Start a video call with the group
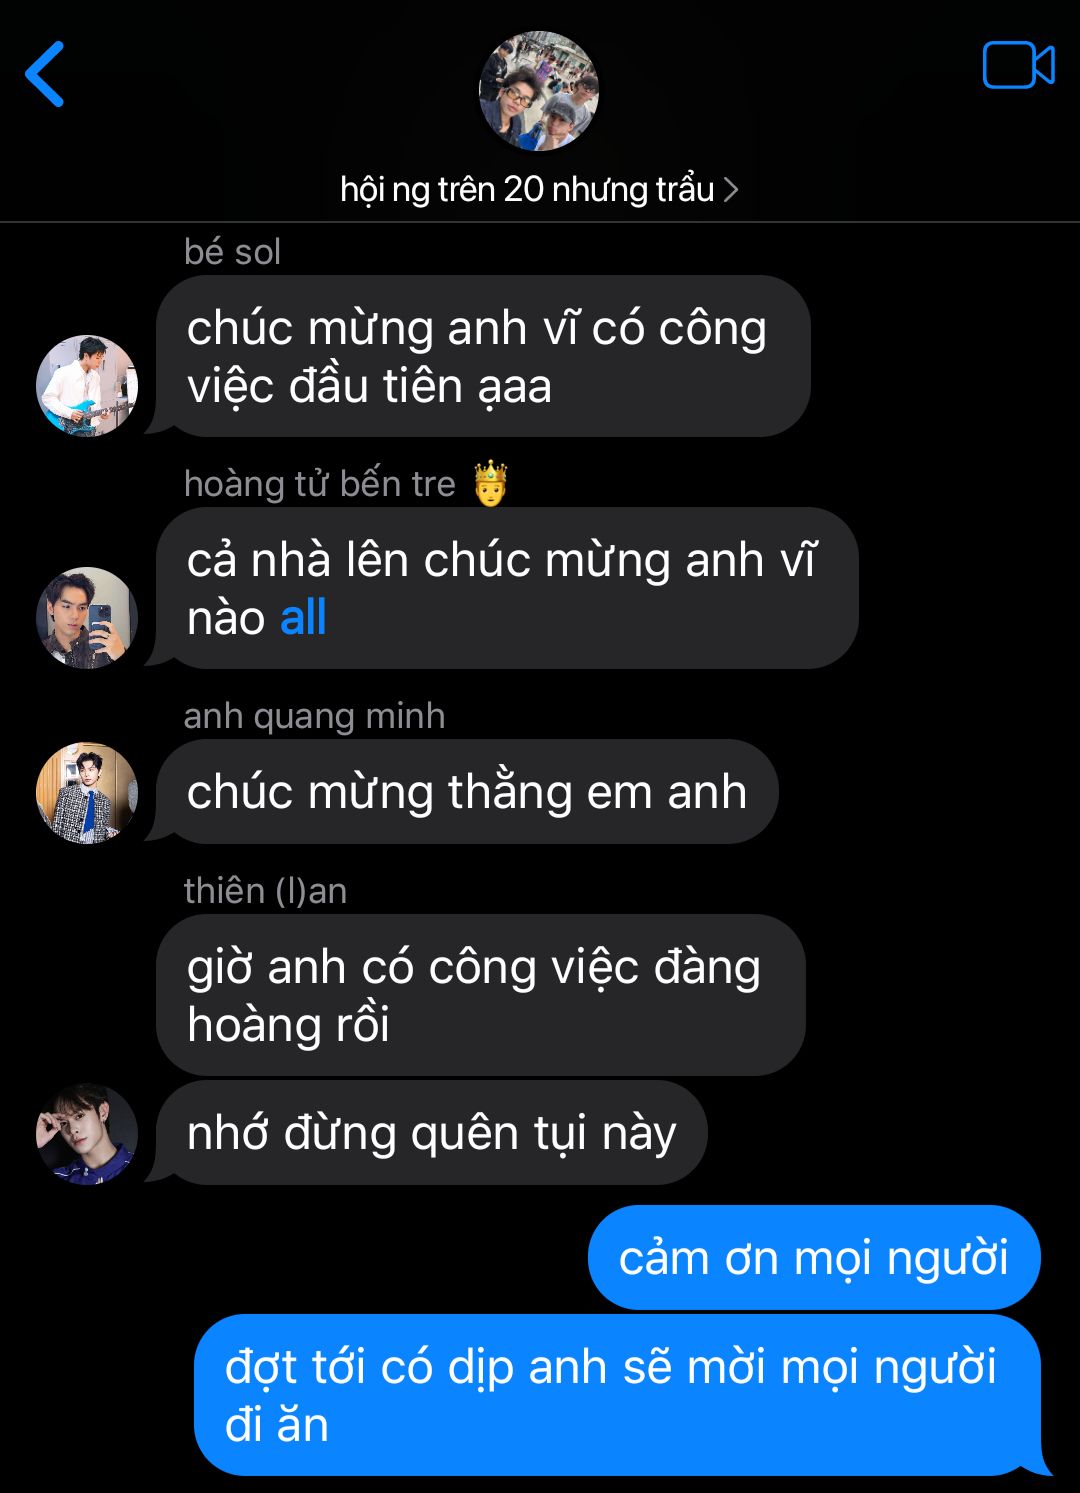The height and width of the screenshot is (1493, 1080). tap(1018, 66)
